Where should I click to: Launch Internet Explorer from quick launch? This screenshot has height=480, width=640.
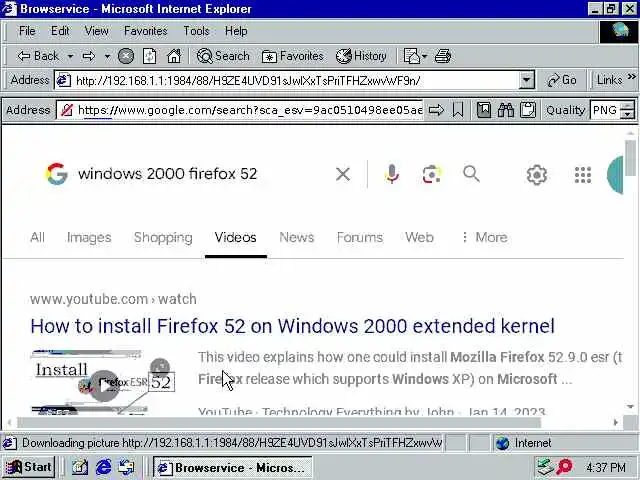coord(103,467)
